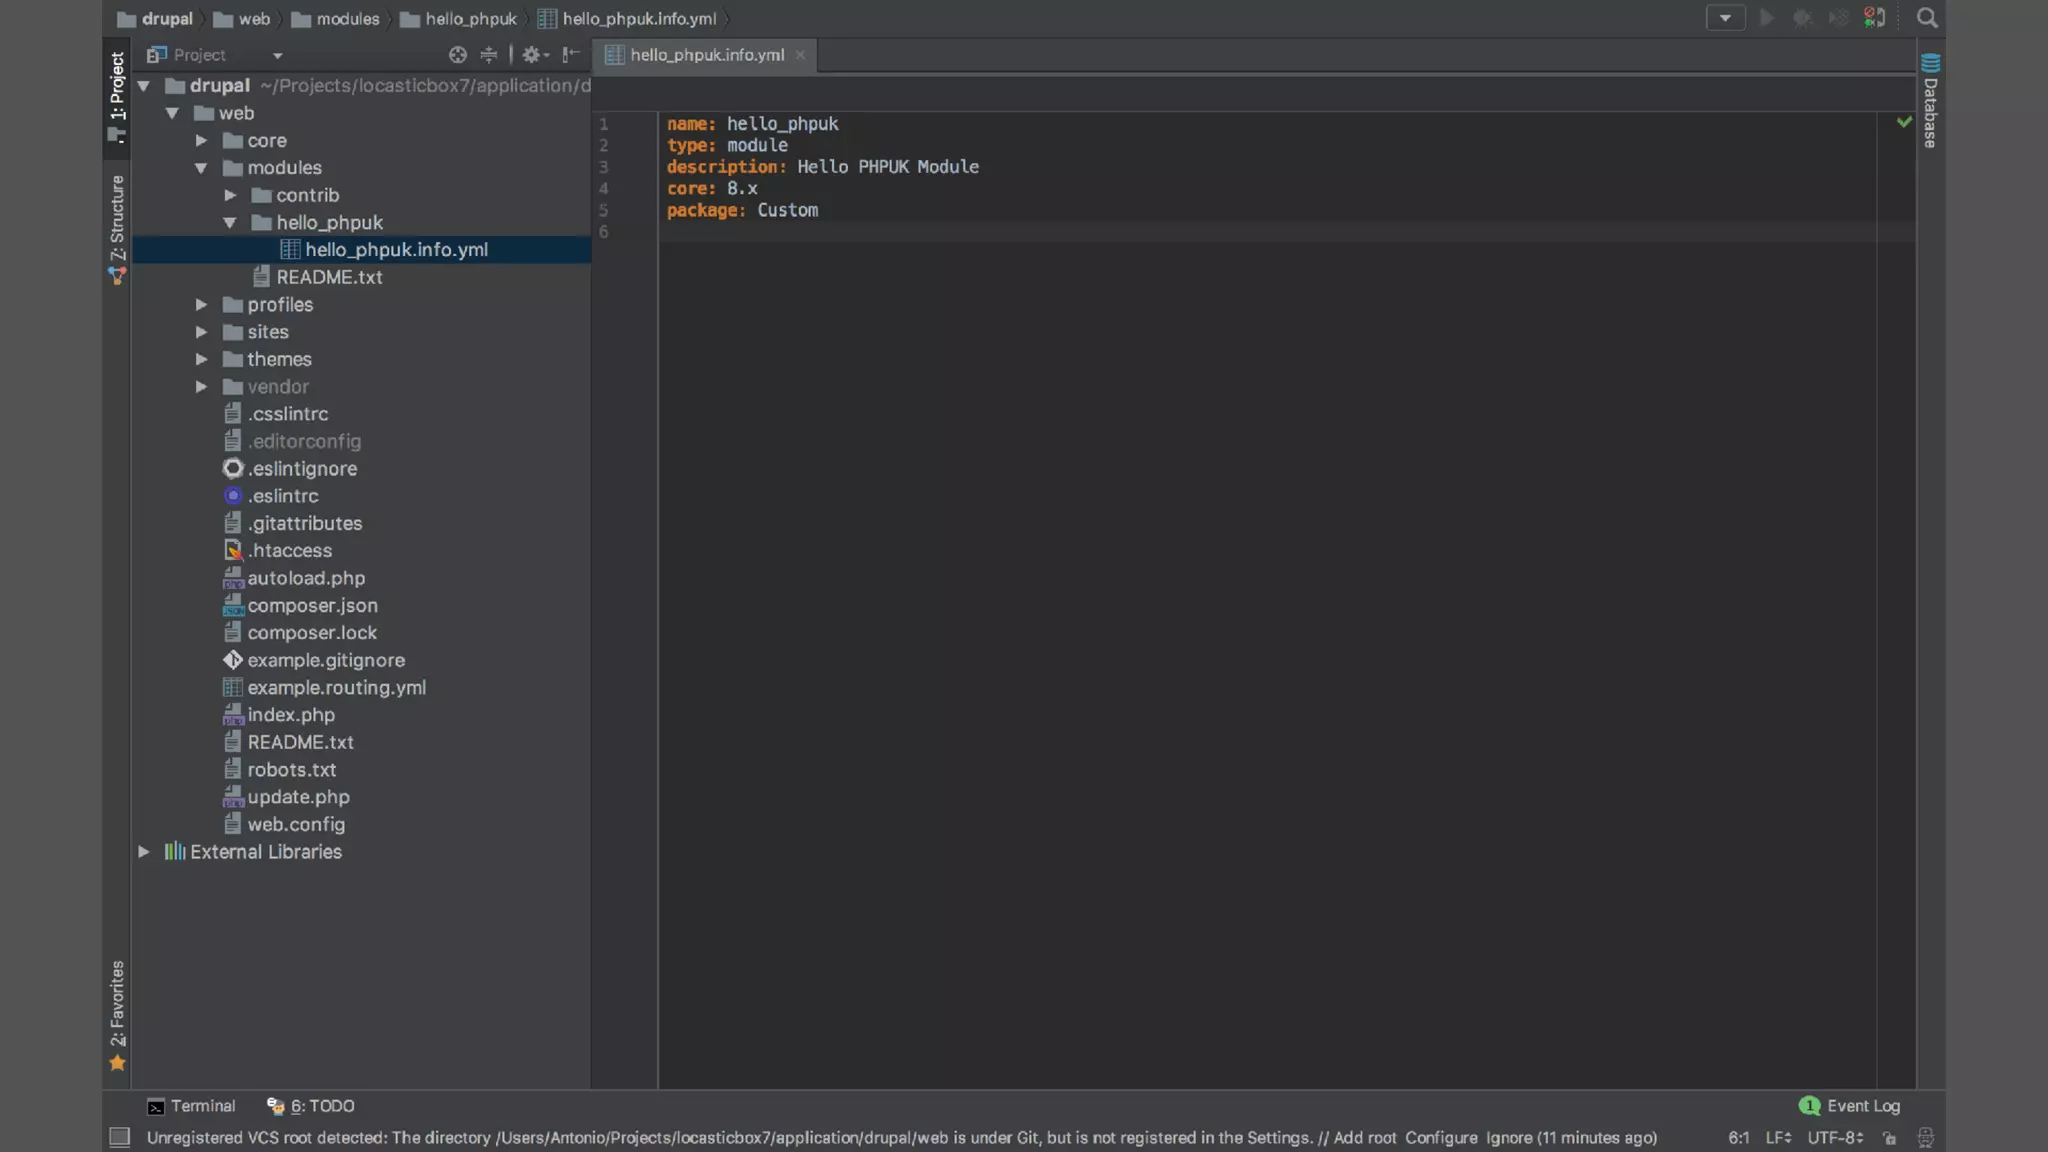Image resolution: width=2048 pixels, height=1152 pixels.
Task: Open the Database tool window
Action: [1930, 102]
